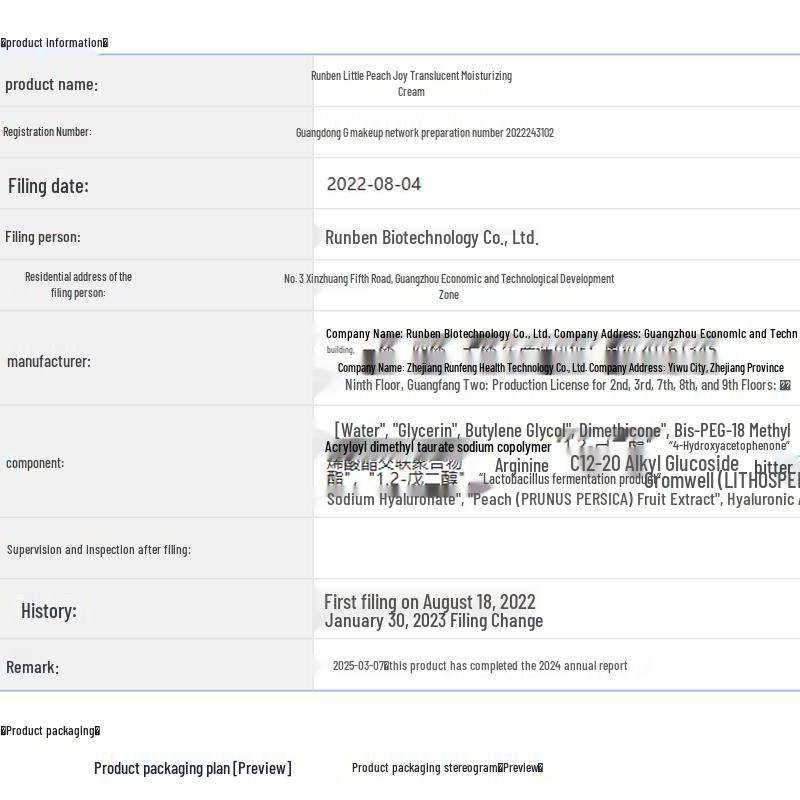
Task: Click the 'Supervision and inspection after filing:' label
Action: [x=99, y=550]
